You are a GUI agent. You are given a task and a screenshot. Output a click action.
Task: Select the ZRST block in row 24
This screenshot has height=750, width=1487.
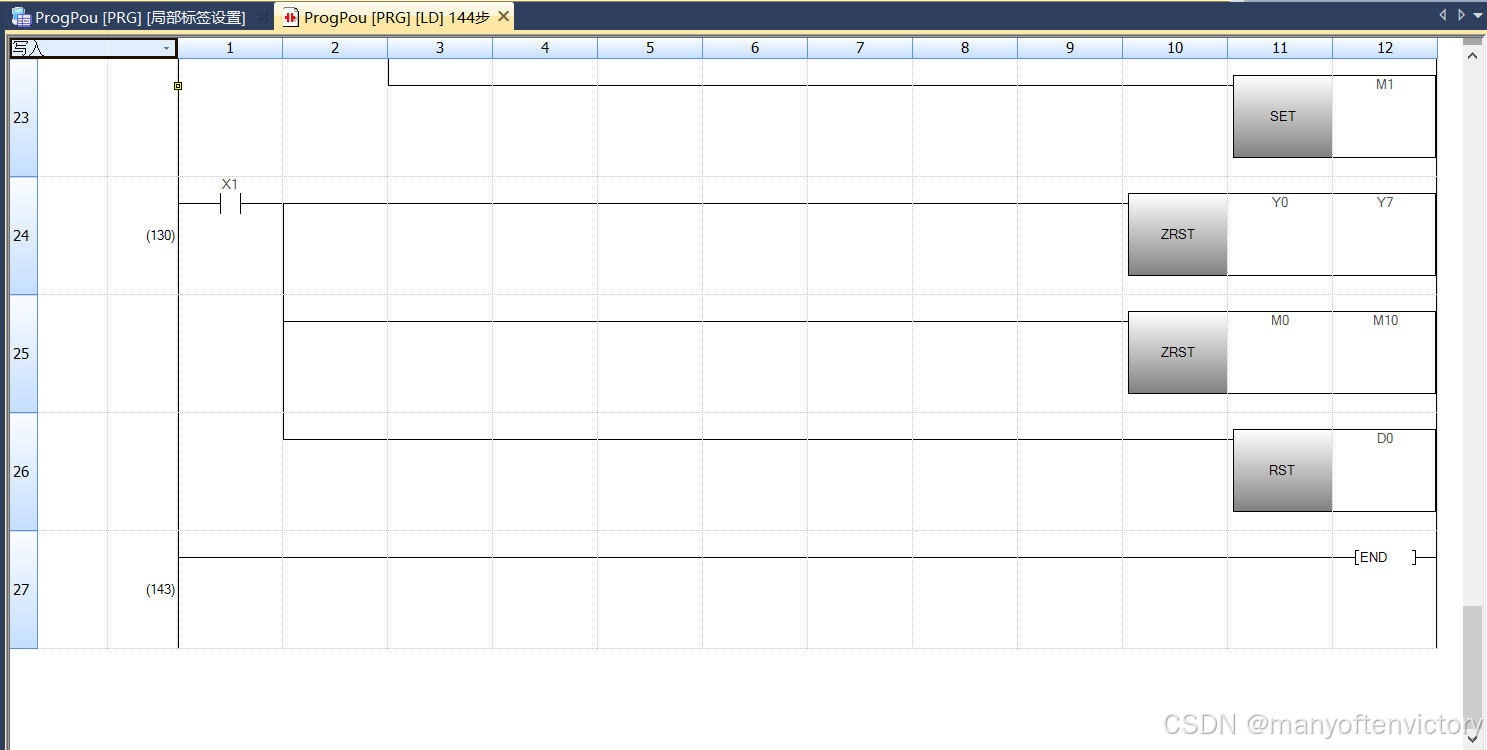point(1177,235)
